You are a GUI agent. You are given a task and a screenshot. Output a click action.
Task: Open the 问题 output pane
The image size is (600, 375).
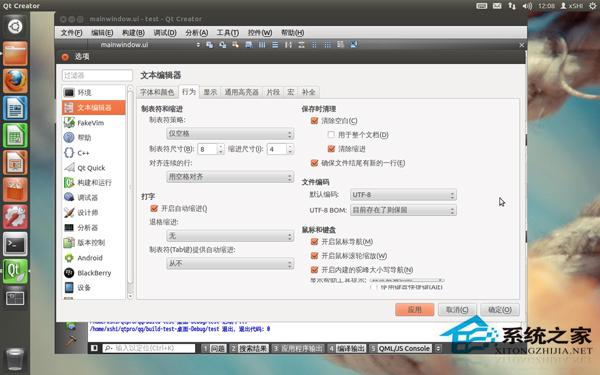point(214,349)
